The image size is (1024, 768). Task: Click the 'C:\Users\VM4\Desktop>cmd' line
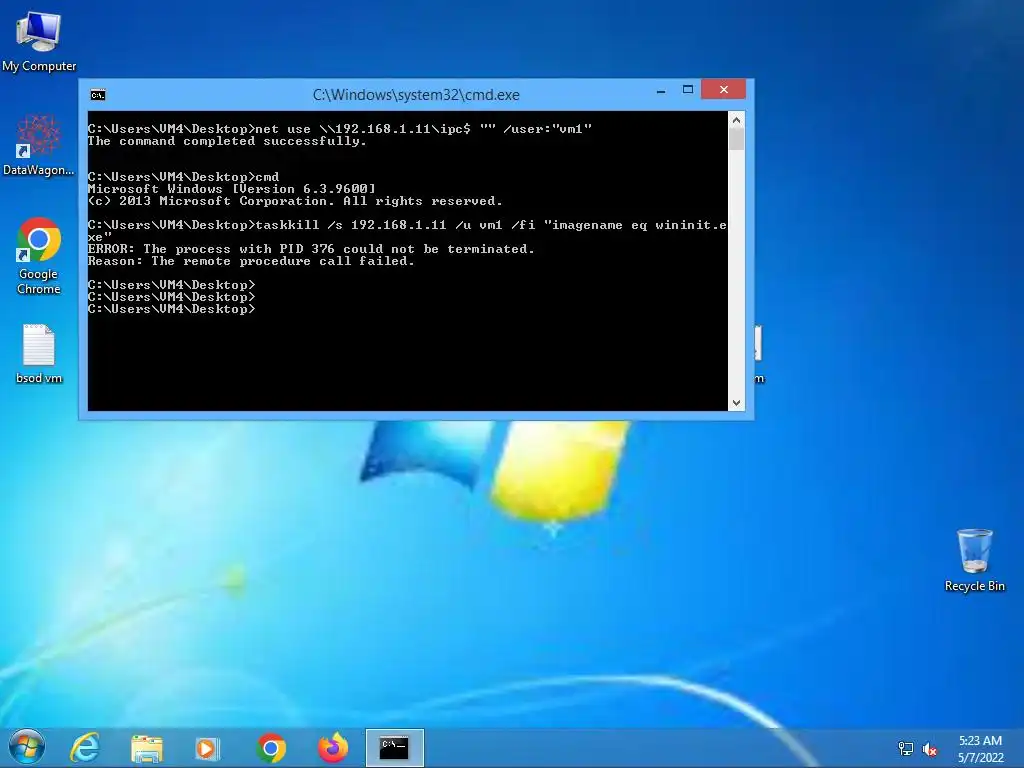(184, 177)
